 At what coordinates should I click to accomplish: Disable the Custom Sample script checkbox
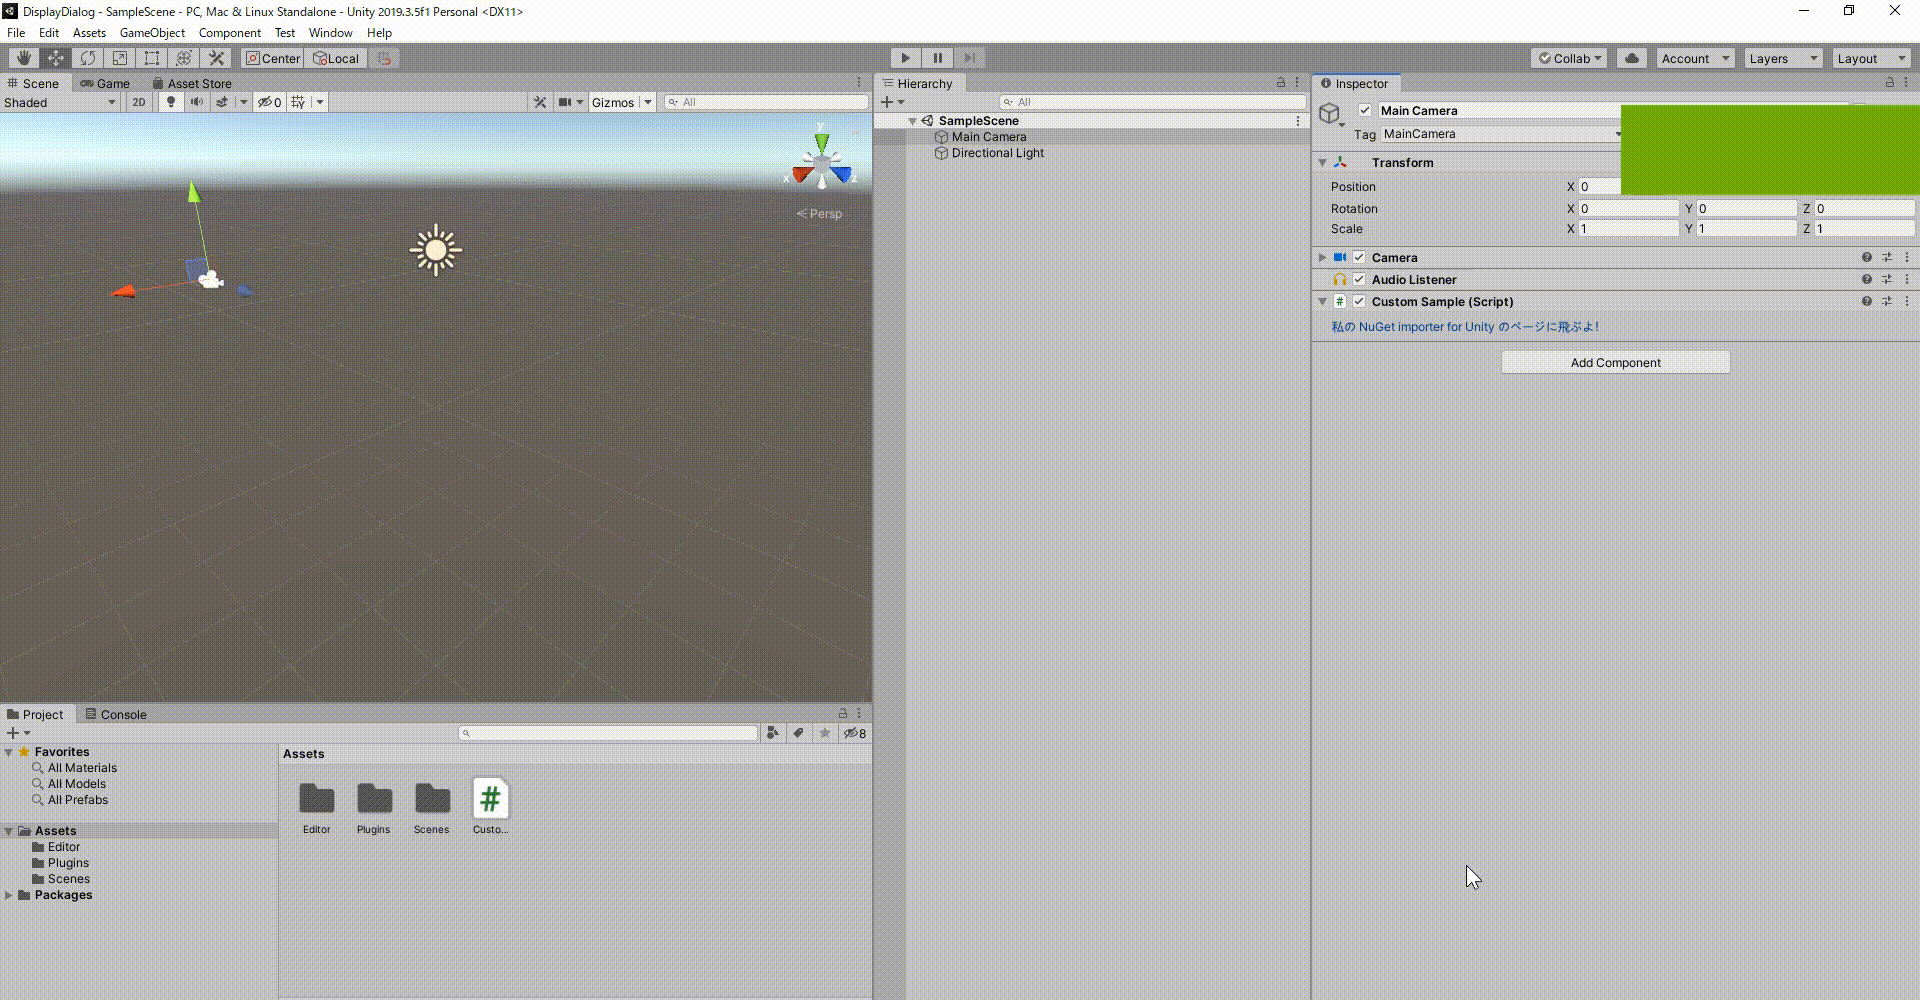[1359, 301]
